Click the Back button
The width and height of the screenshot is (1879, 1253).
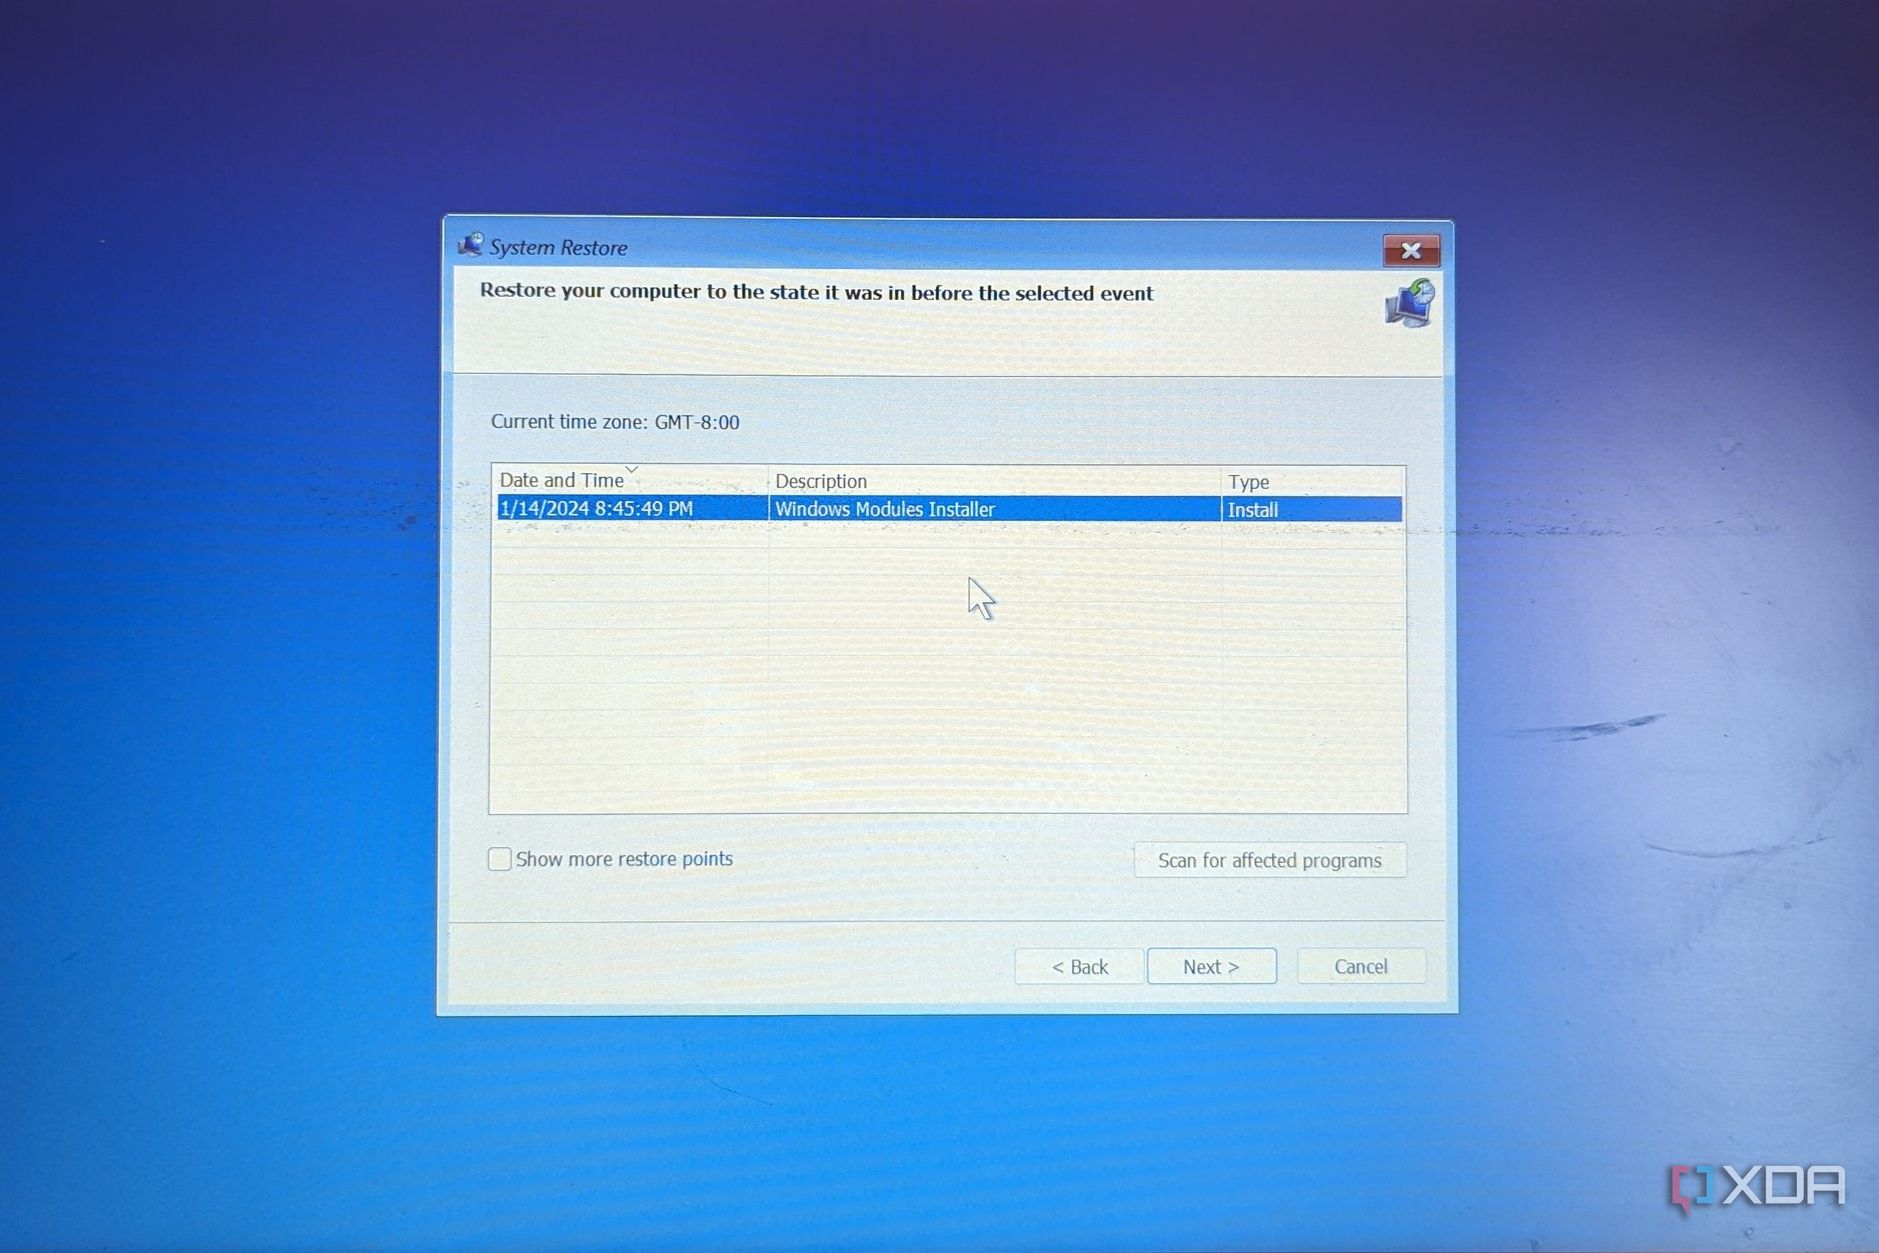[1080, 966]
